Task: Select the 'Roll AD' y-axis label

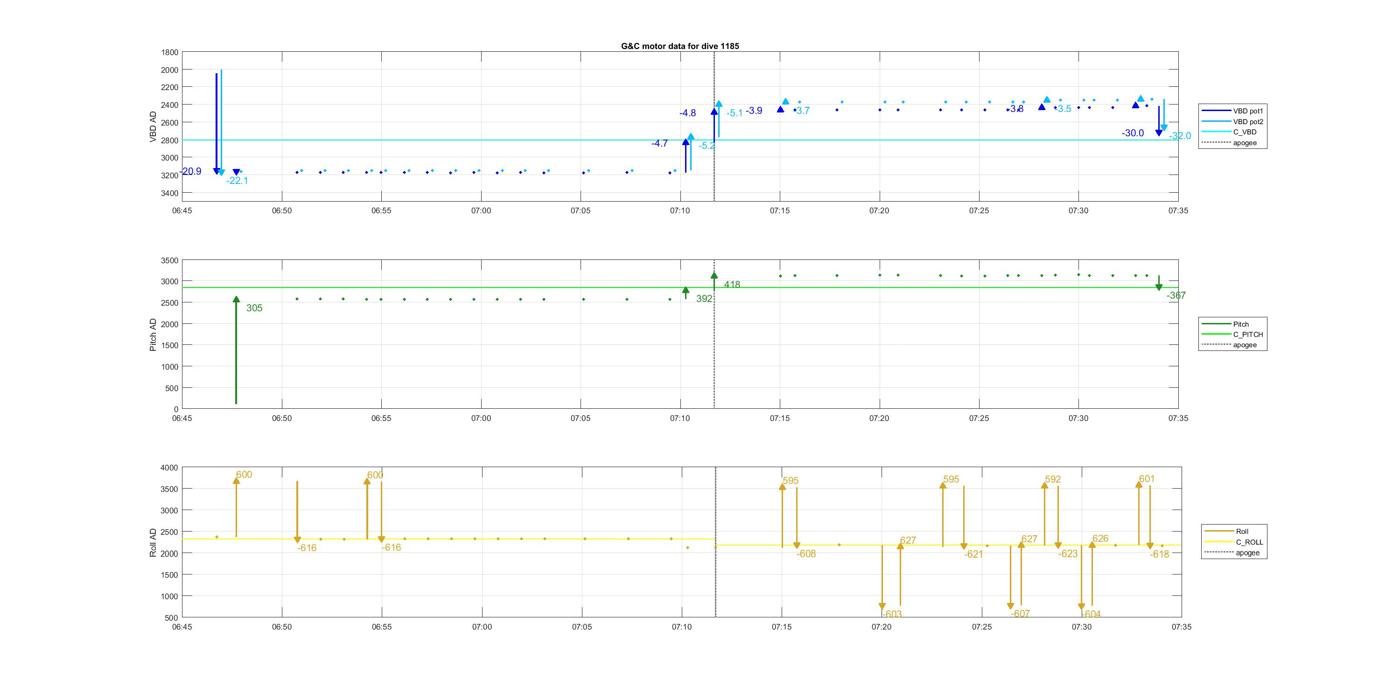Action: pyautogui.click(x=153, y=541)
